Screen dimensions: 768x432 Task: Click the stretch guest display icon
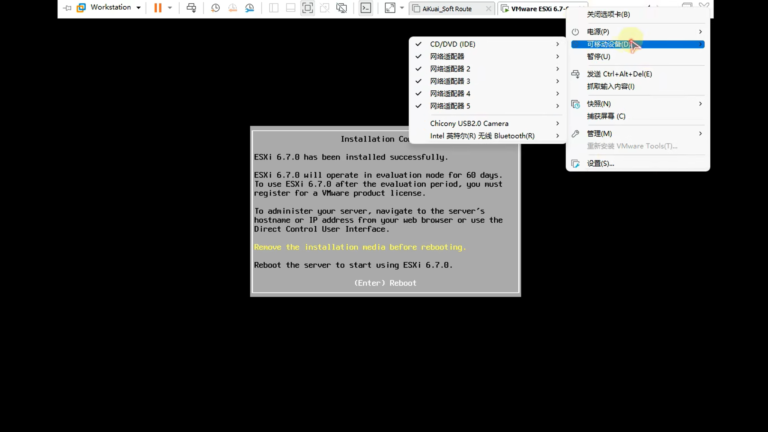[x=390, y=8]
